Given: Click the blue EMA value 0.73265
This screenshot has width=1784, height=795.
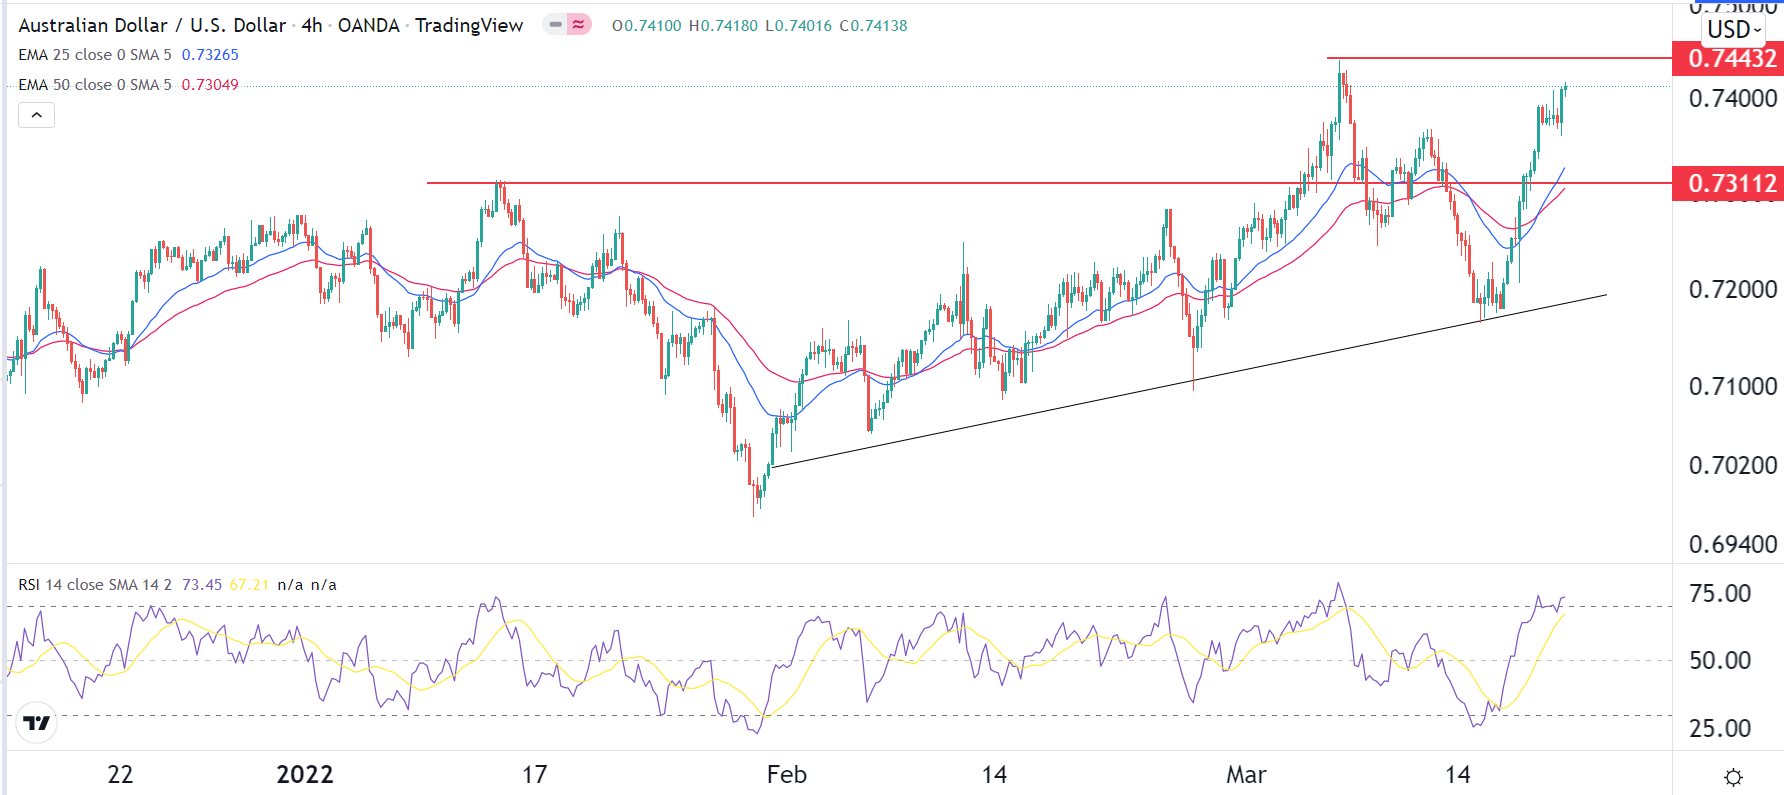Looking at the screenshot, I should click(210, 55).
